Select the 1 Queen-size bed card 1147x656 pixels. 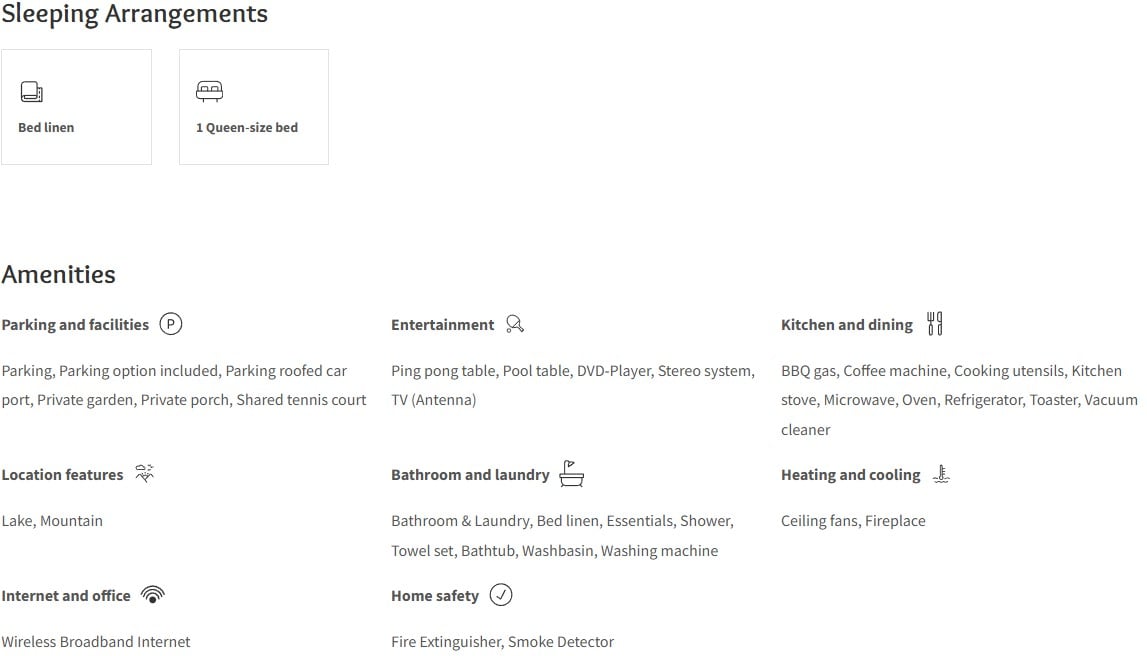coord(254,107)
